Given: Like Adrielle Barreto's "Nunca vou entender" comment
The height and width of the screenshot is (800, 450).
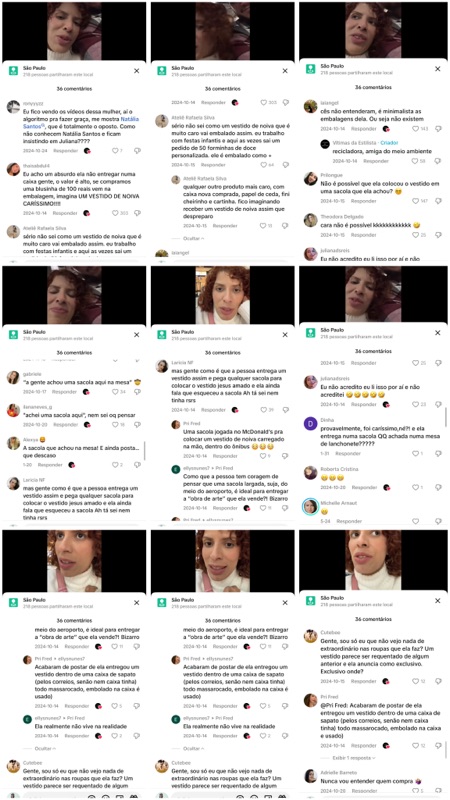Looking at the screenshot, I should [416, 791].
